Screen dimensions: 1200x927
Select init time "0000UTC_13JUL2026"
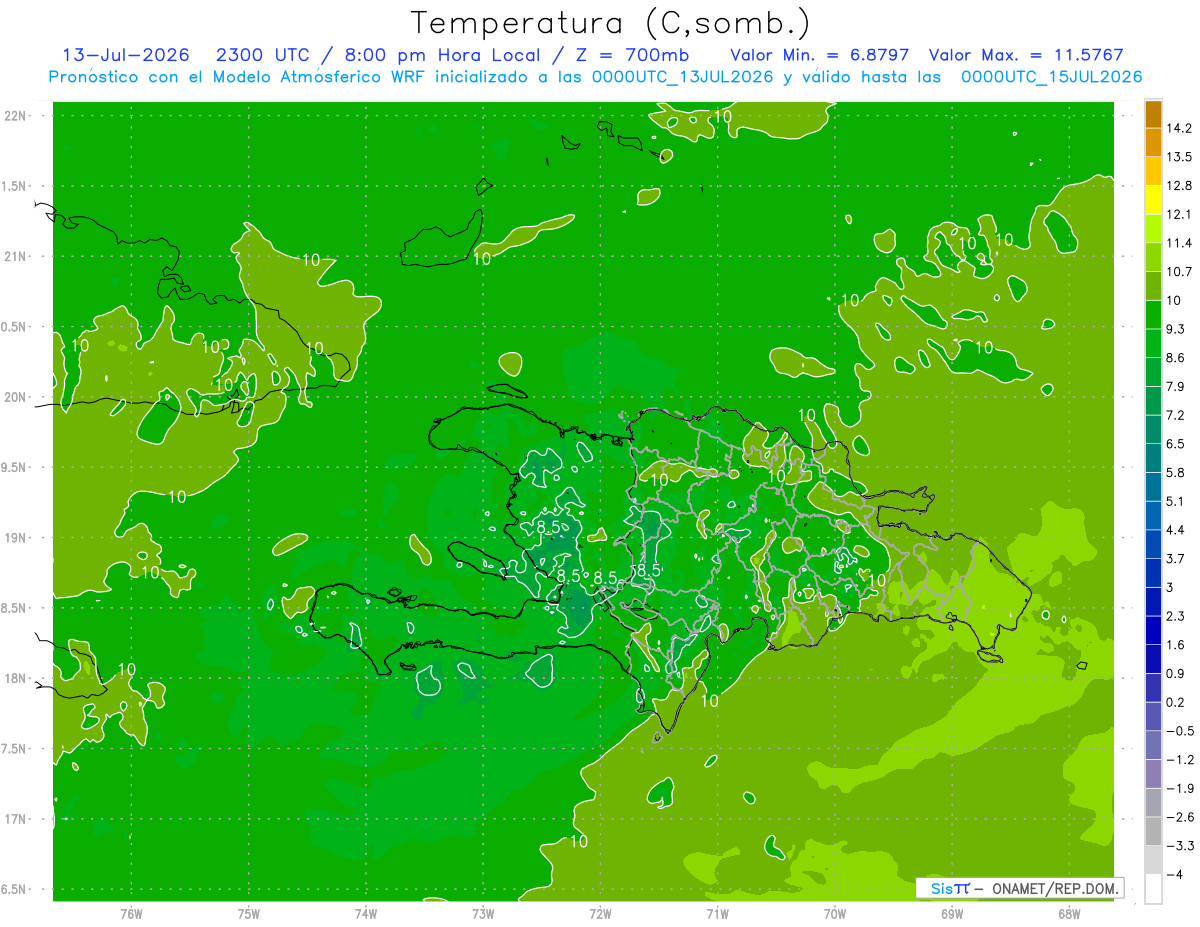pos(683,77)
